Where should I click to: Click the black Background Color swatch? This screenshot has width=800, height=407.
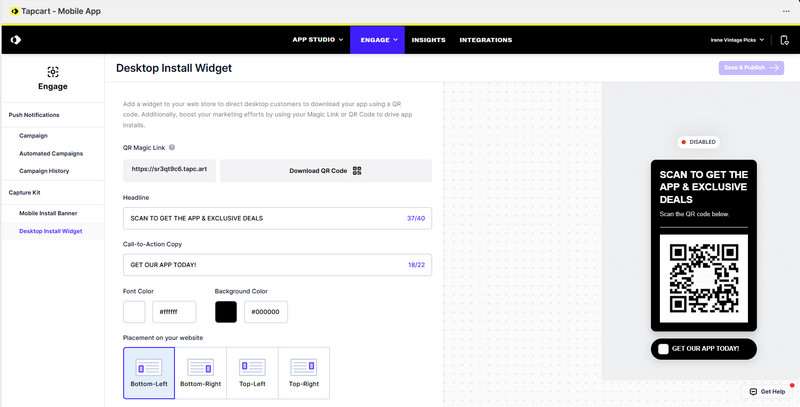[x=226, y=312]
